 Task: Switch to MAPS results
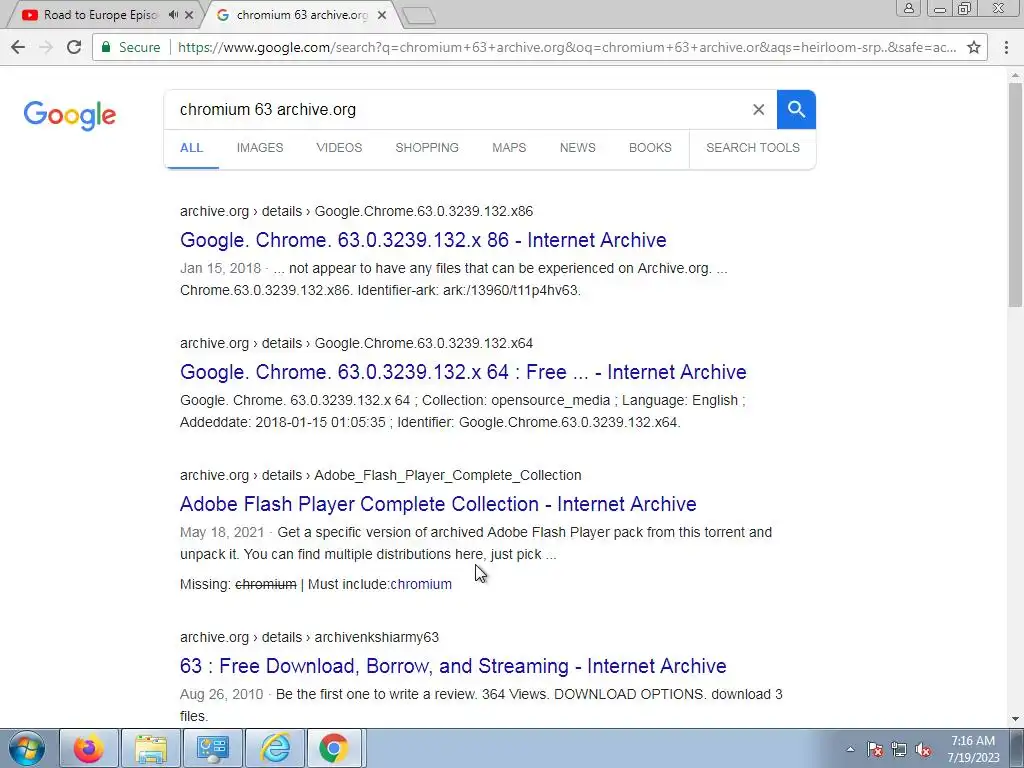(509, 148)
